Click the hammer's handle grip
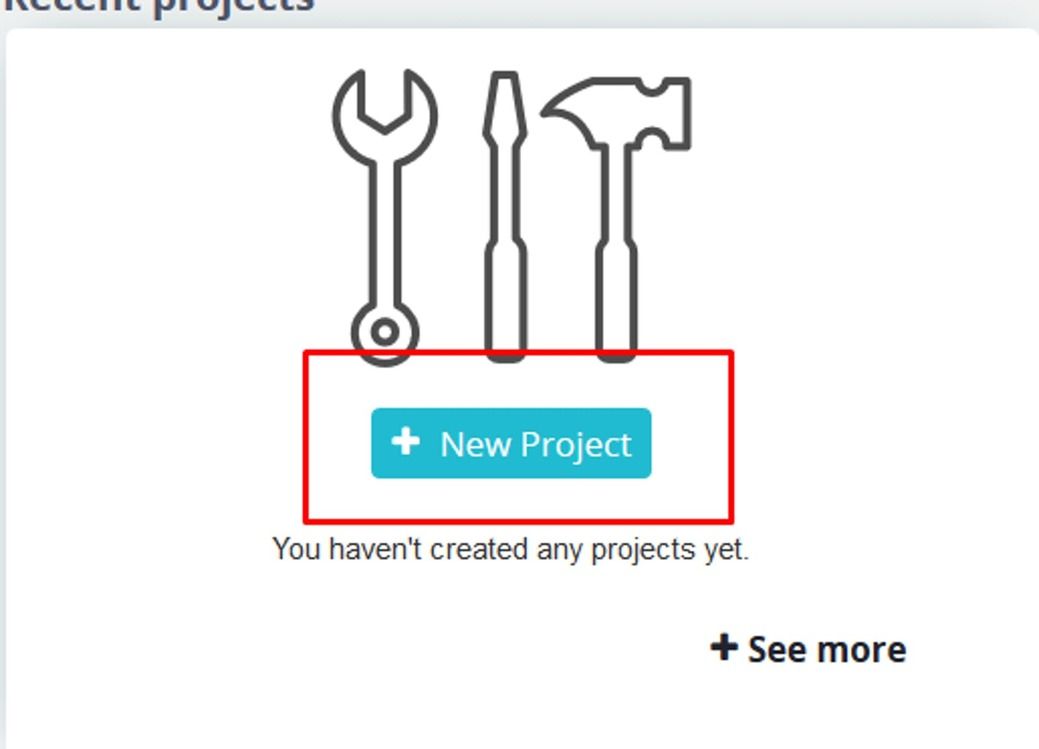Viewport: 1039px width, 749px height. [616, 302]
